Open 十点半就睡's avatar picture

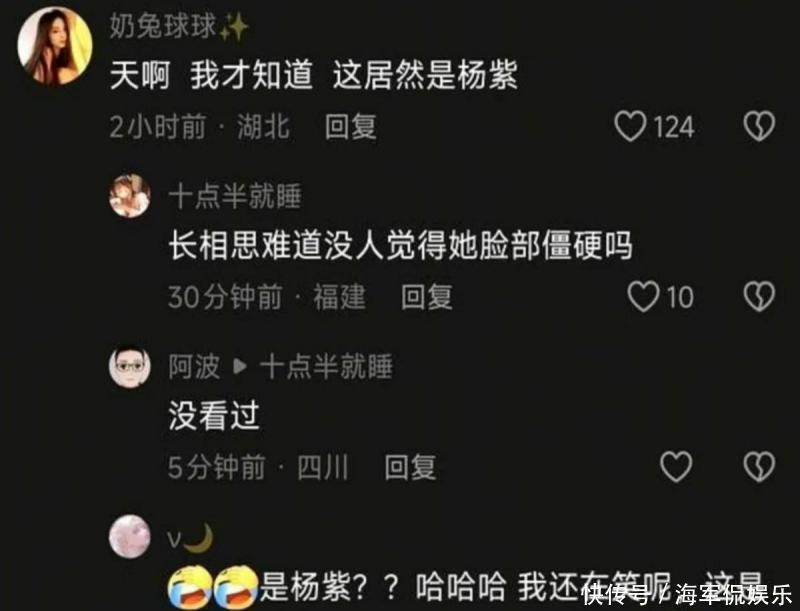(x=130, y=196)
